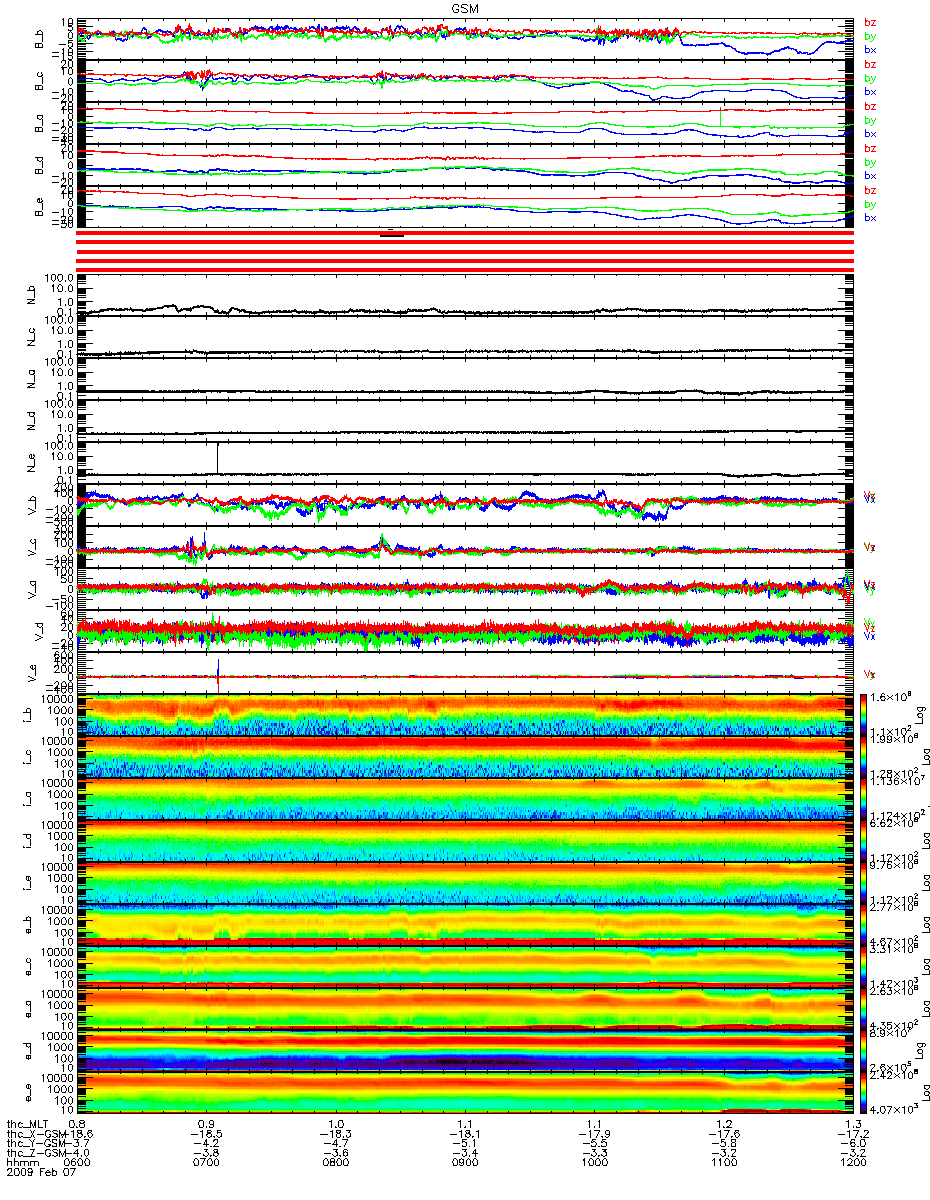
Task: Click the short black bar on red stripes
Action: coord(391,235)
